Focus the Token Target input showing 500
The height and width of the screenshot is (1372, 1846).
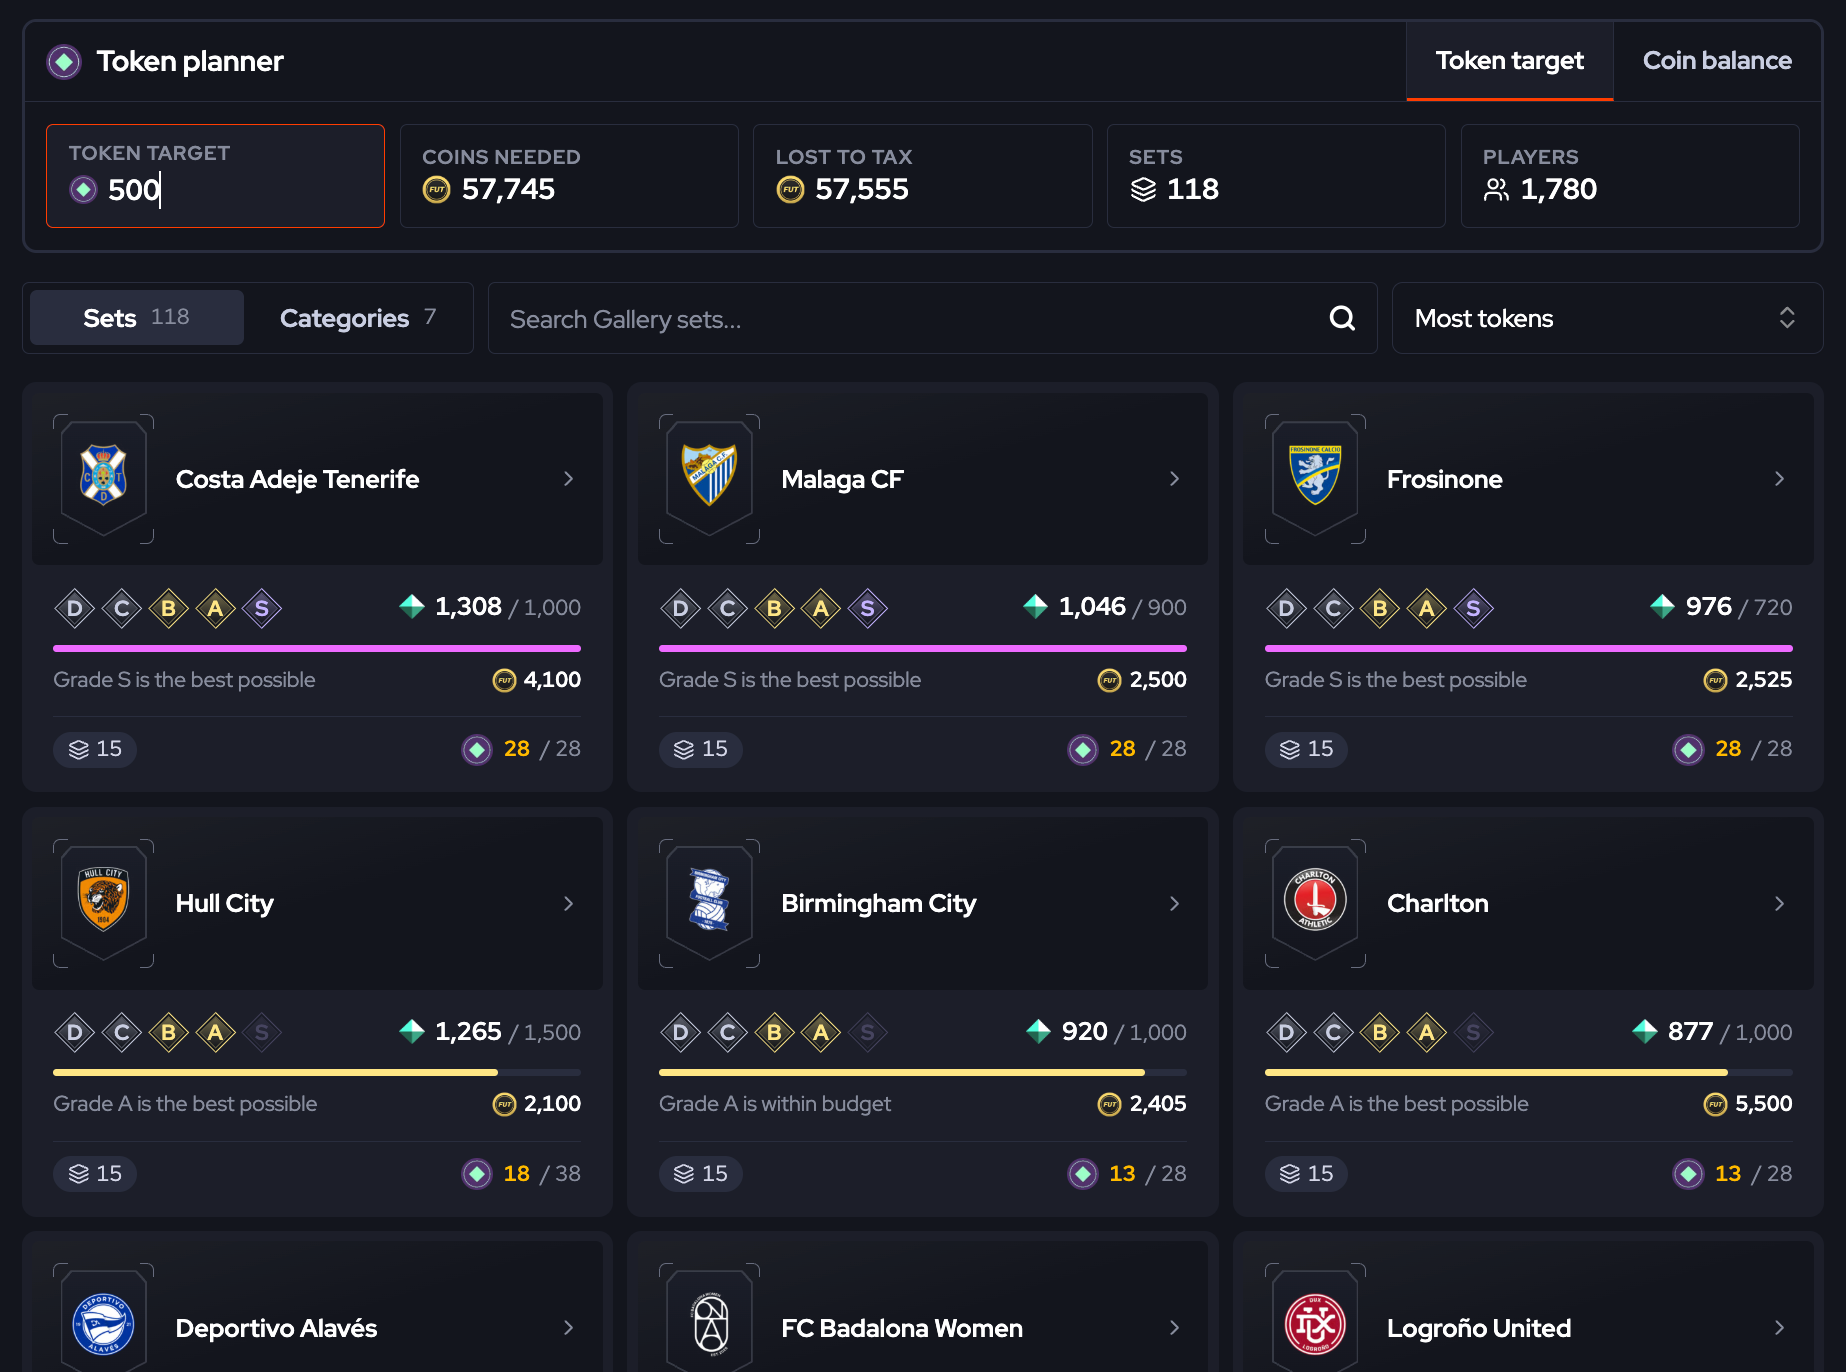(x=215, y=176)
